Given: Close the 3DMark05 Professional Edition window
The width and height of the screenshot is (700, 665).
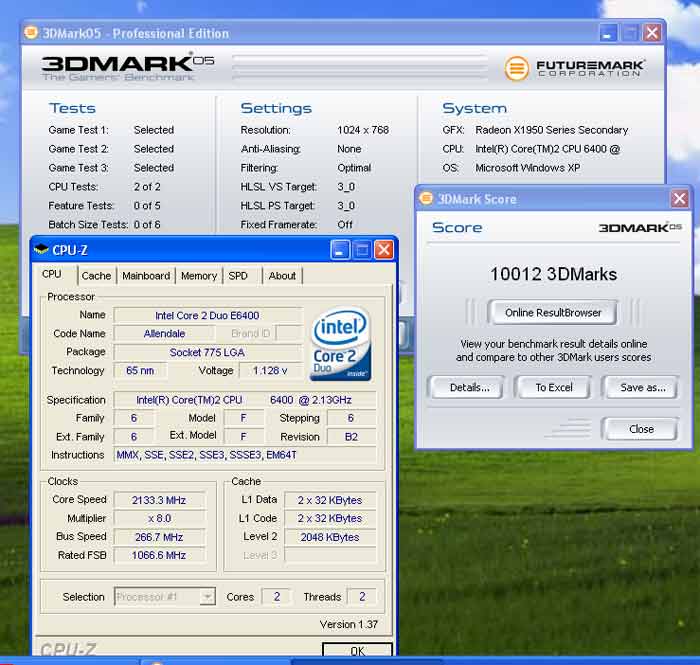Looking at the screenshot, I should [652, 33].
